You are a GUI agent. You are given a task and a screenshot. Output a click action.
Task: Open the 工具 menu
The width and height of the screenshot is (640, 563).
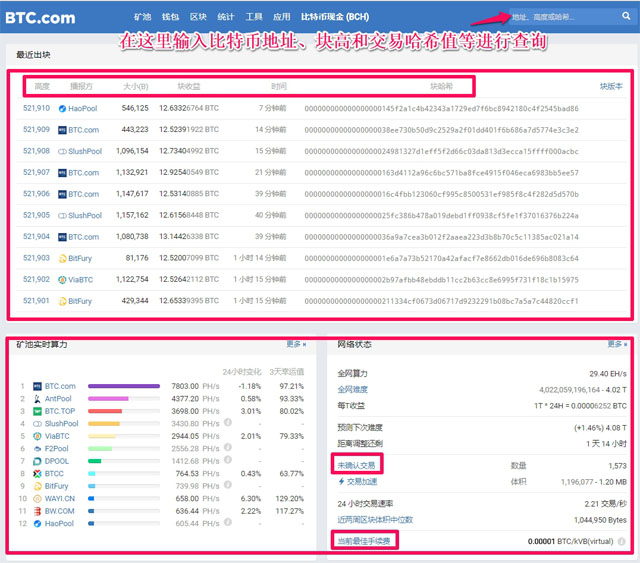(x=253, y=17)
